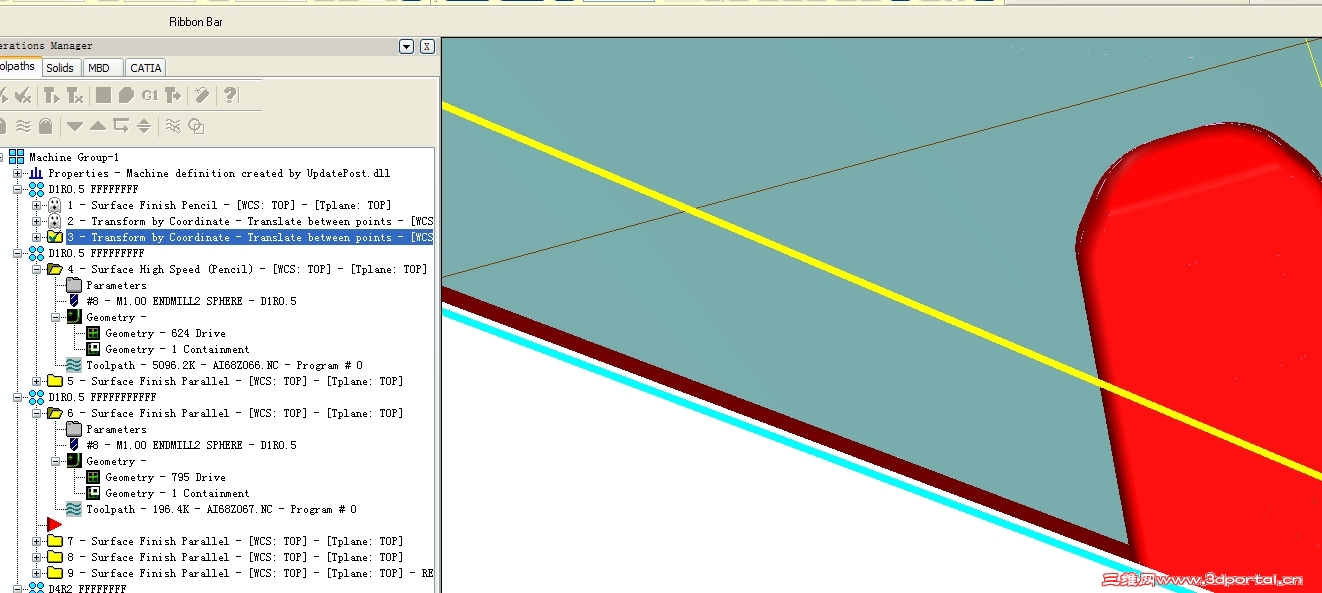Open Parameters under operation 6
The image size is (1322, 593).
(x=116, y=429)
